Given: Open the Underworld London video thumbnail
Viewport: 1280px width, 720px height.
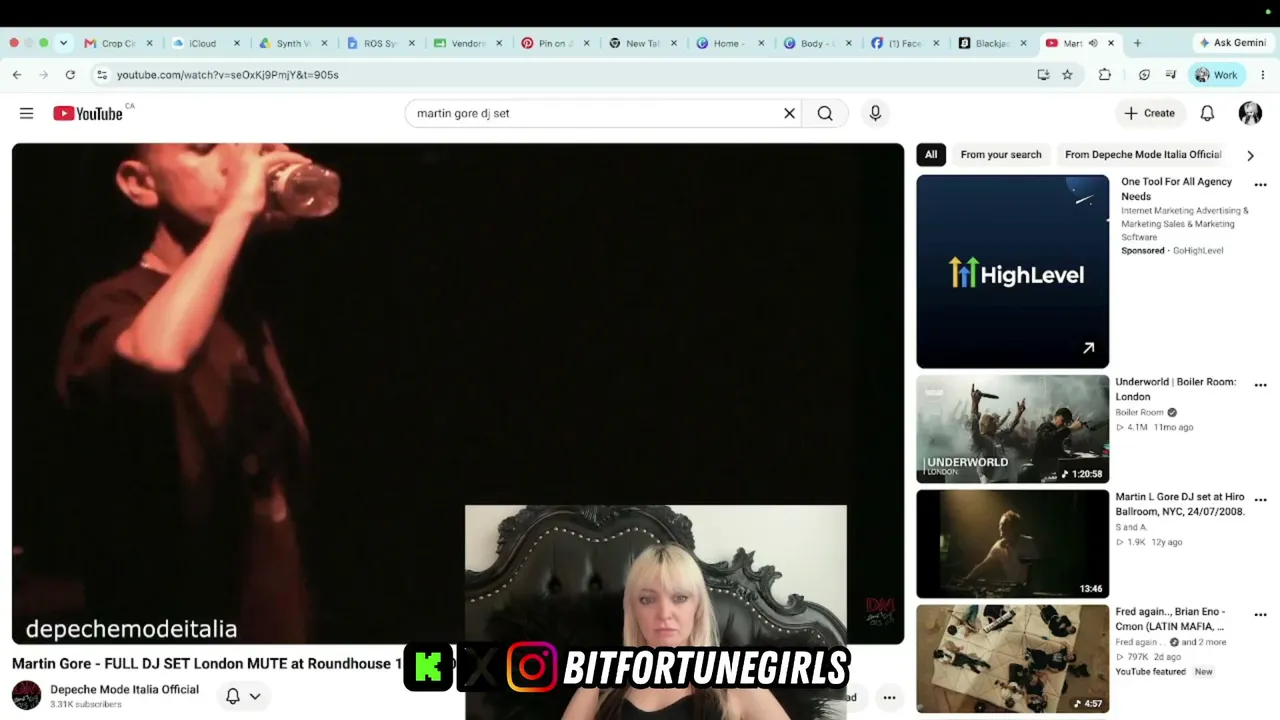Looking at the screenshot, I should [x=1013, y=429].
